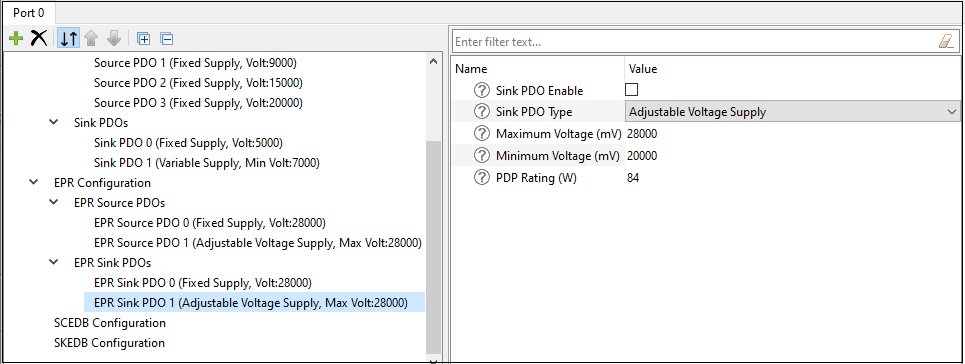Viewport: 965px width, 364px height.
Task: Click the move down arrow icon
Action: point(114,39)
